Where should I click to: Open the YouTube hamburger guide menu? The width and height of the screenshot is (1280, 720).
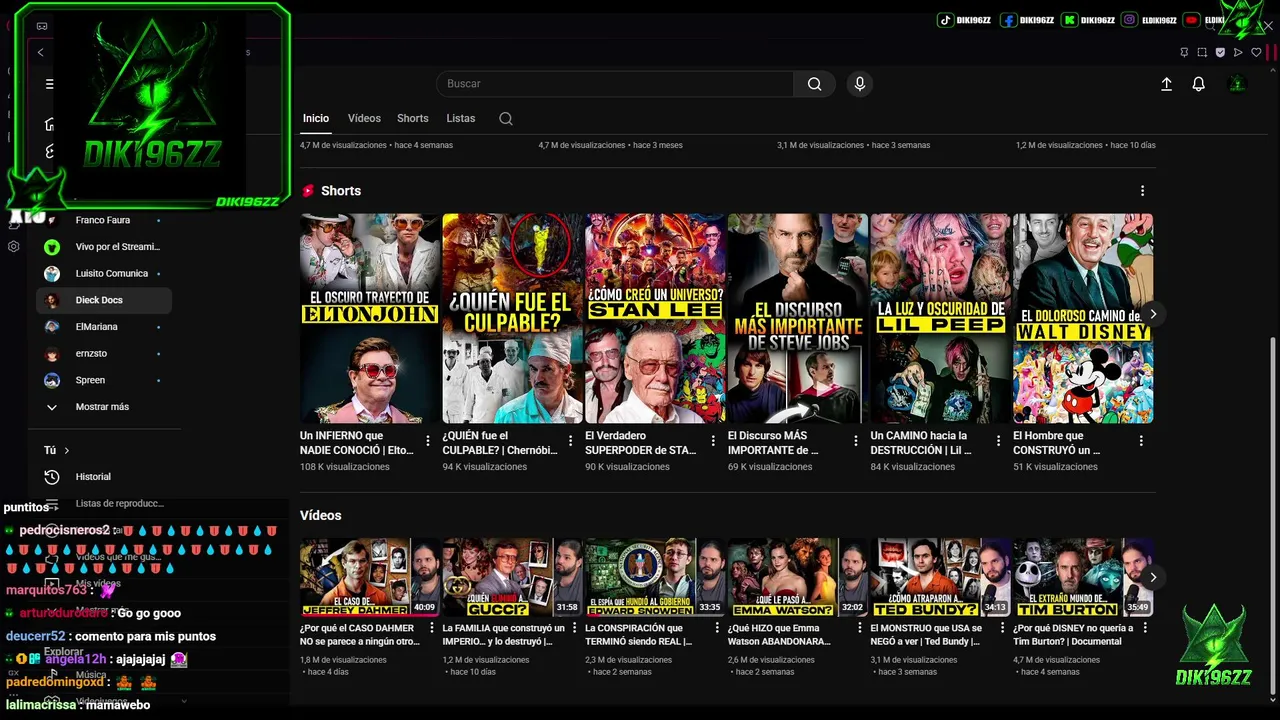pyautogui.click(x=50, y=84)
